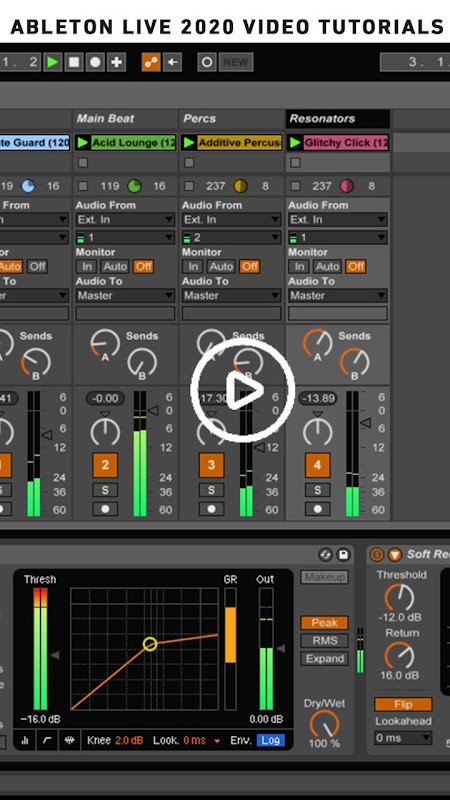This screenshot has width=450, height=800.
Task: Open Main Beat Audio To Master dropdown
Action: pyautogui.click(x=126, y=295)
